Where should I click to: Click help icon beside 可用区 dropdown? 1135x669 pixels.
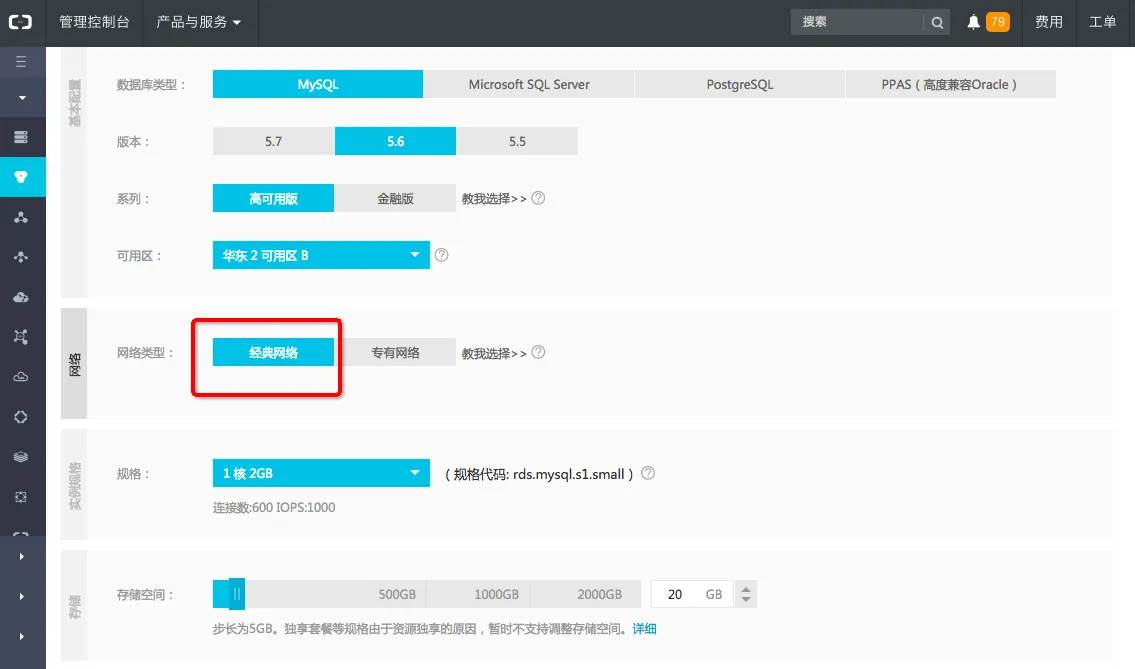tap(442, 255)
